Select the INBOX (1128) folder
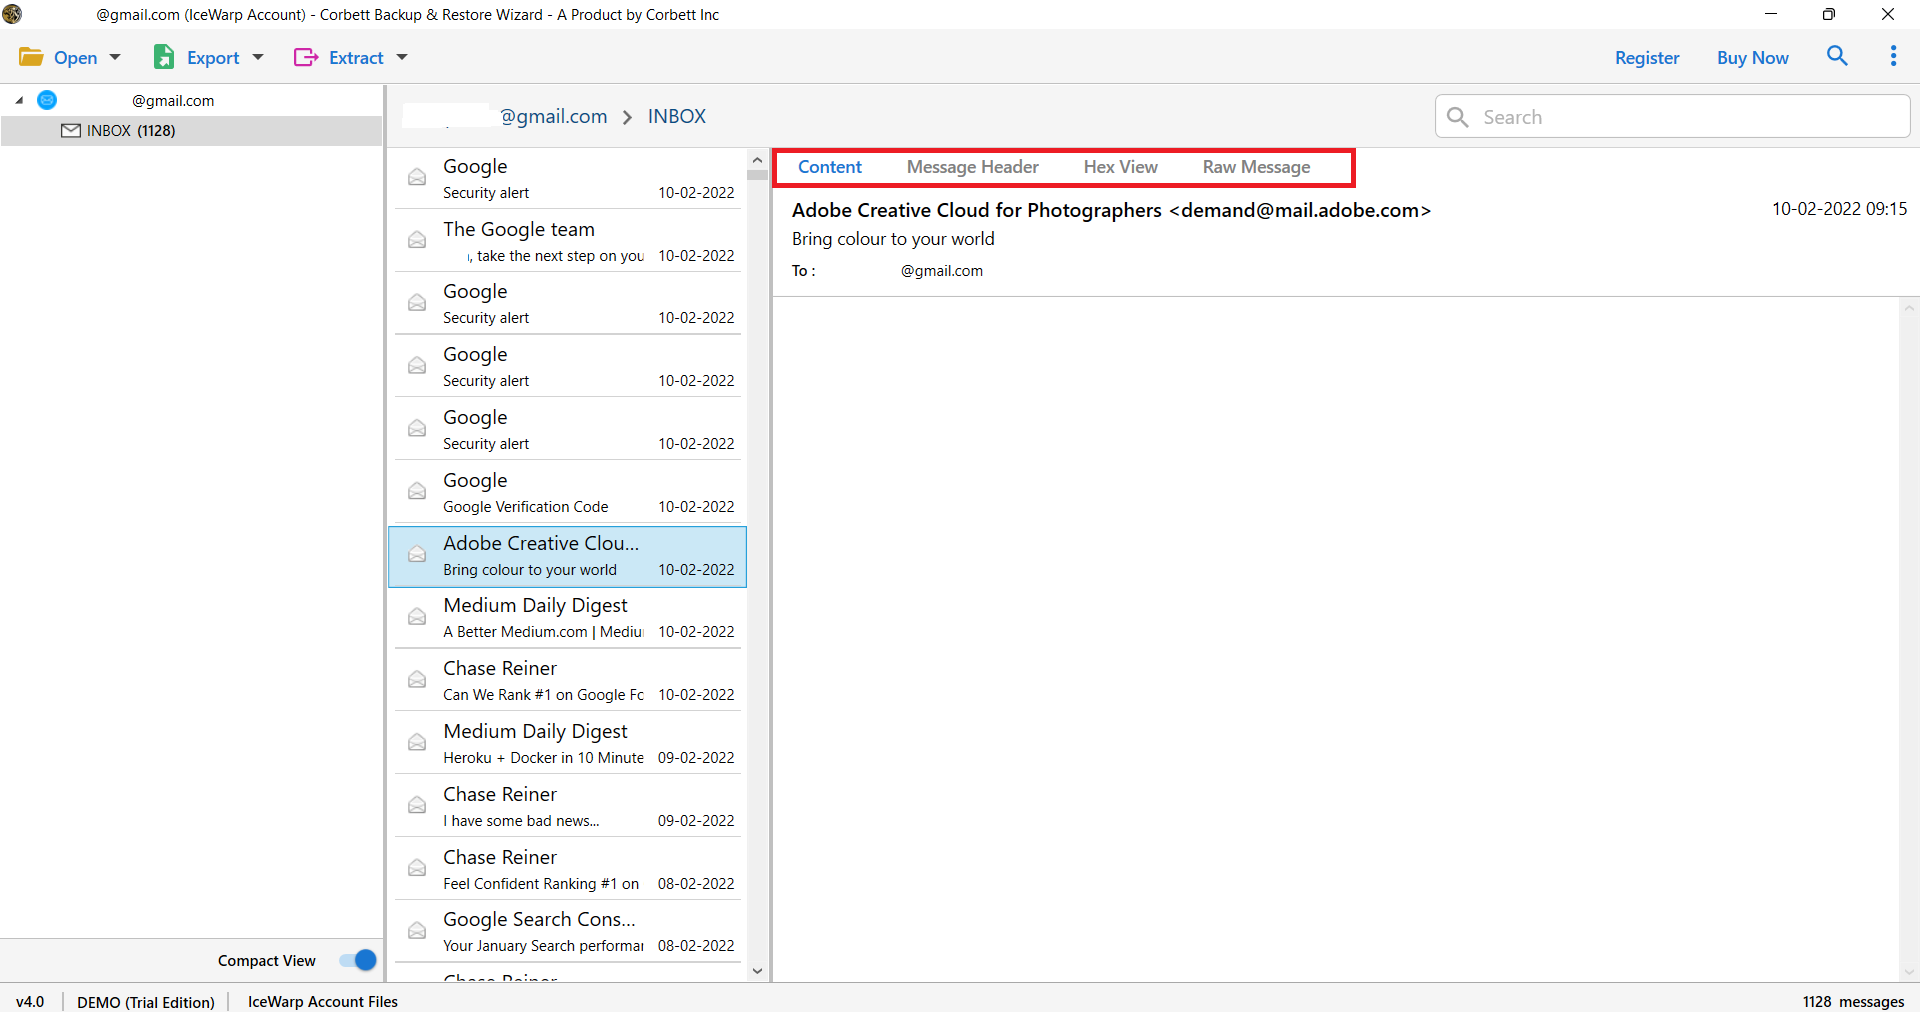 pyautogui.click(x=191, y=131)
